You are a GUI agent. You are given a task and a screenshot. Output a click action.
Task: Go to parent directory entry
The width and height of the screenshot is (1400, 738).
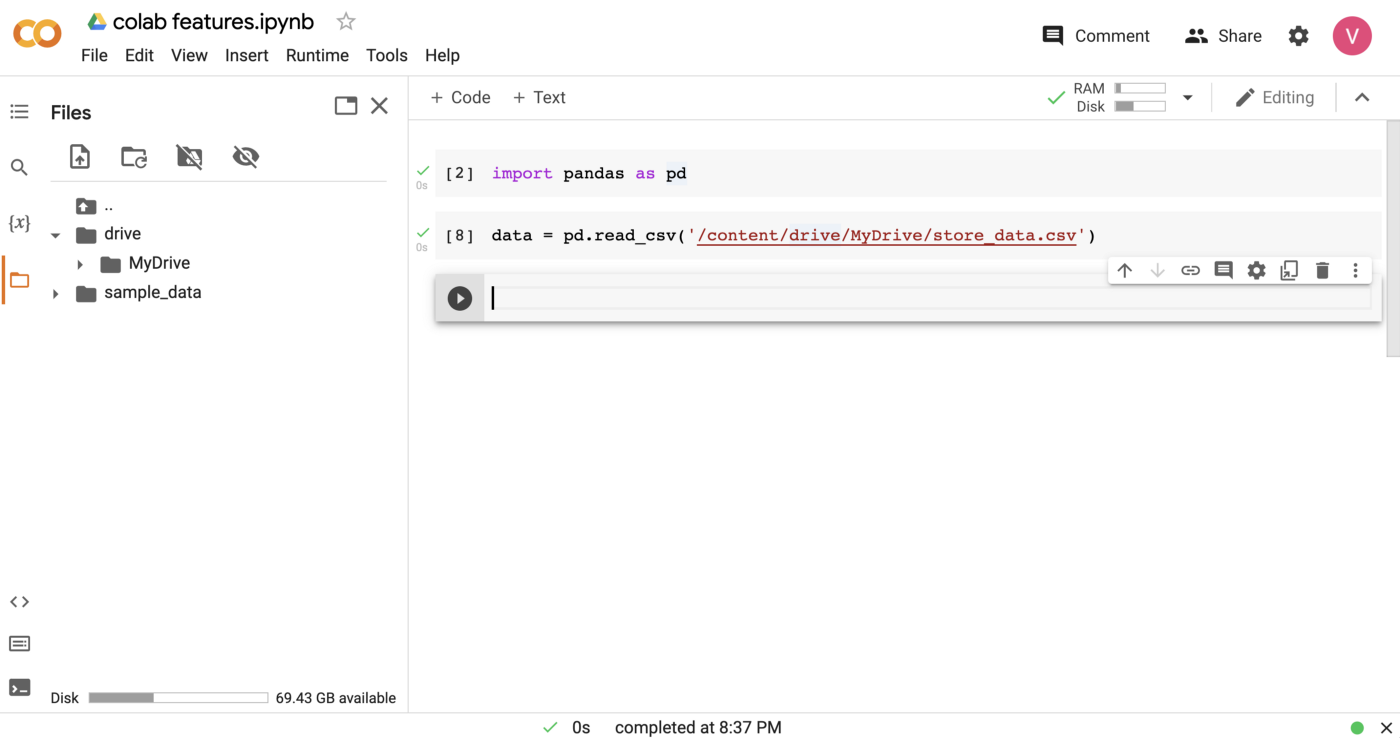(x=96, y=206)
